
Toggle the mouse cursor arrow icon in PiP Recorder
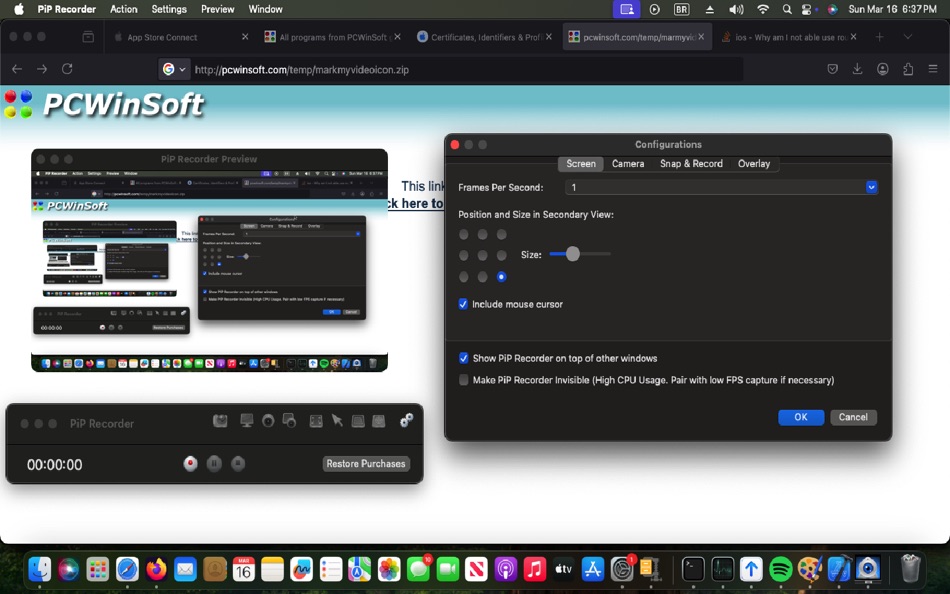tap(337, 420)
